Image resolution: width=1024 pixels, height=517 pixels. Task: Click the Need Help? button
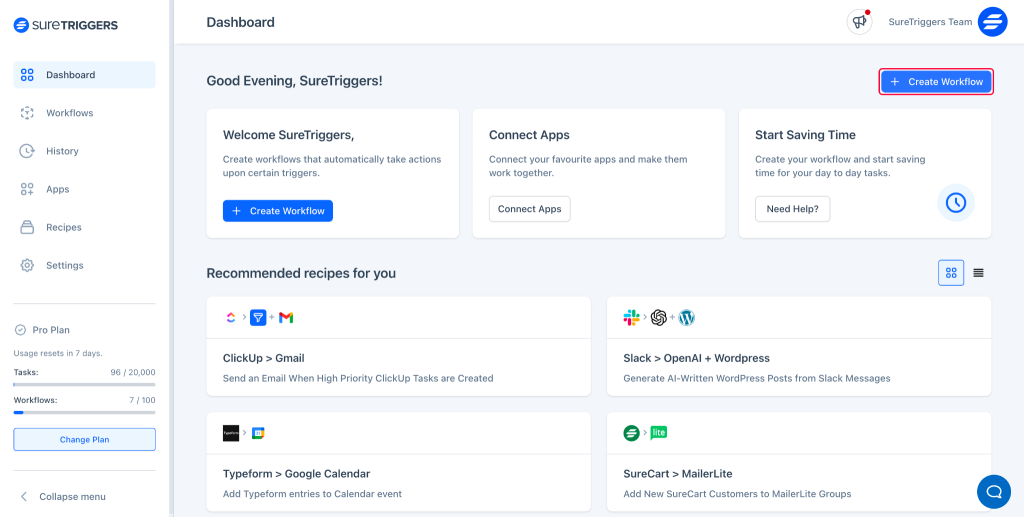click(x=792, y=209)
